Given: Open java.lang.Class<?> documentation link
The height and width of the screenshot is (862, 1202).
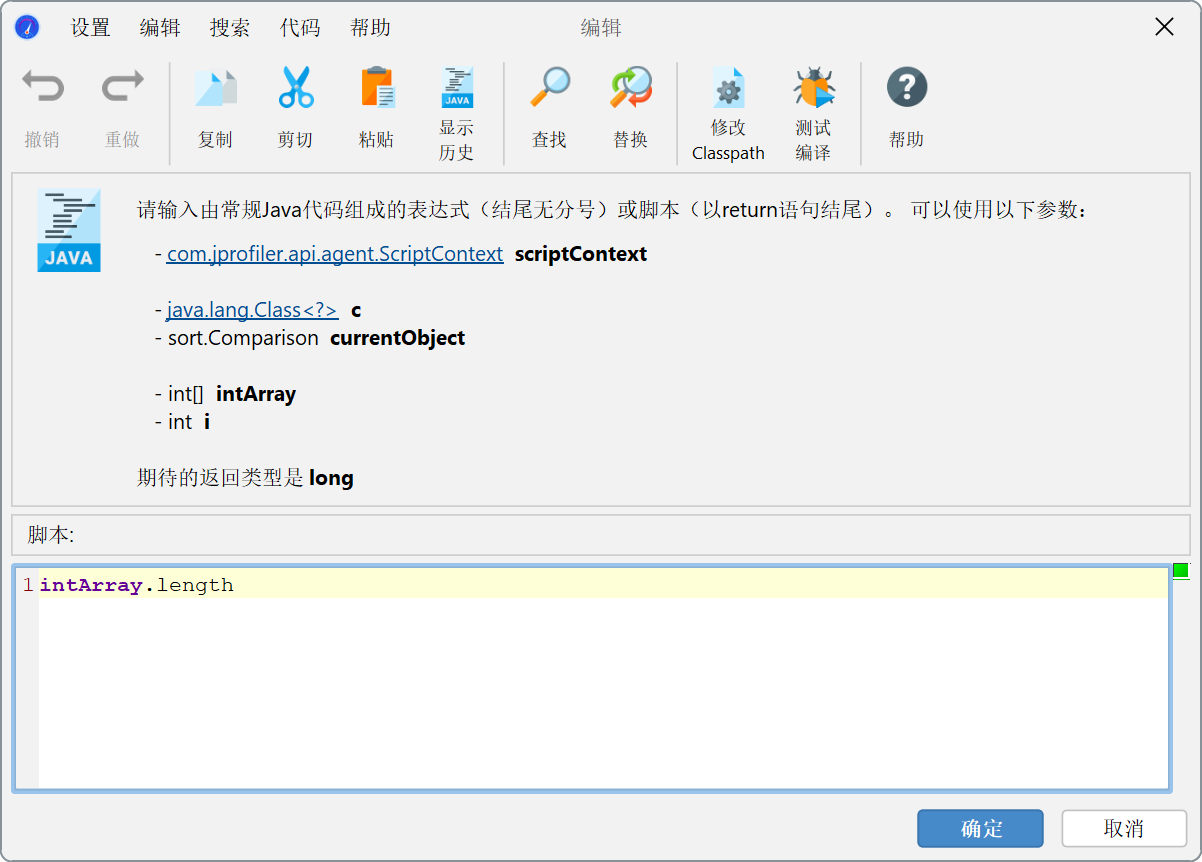Looking at the screenshot, I should pos(252,310).
